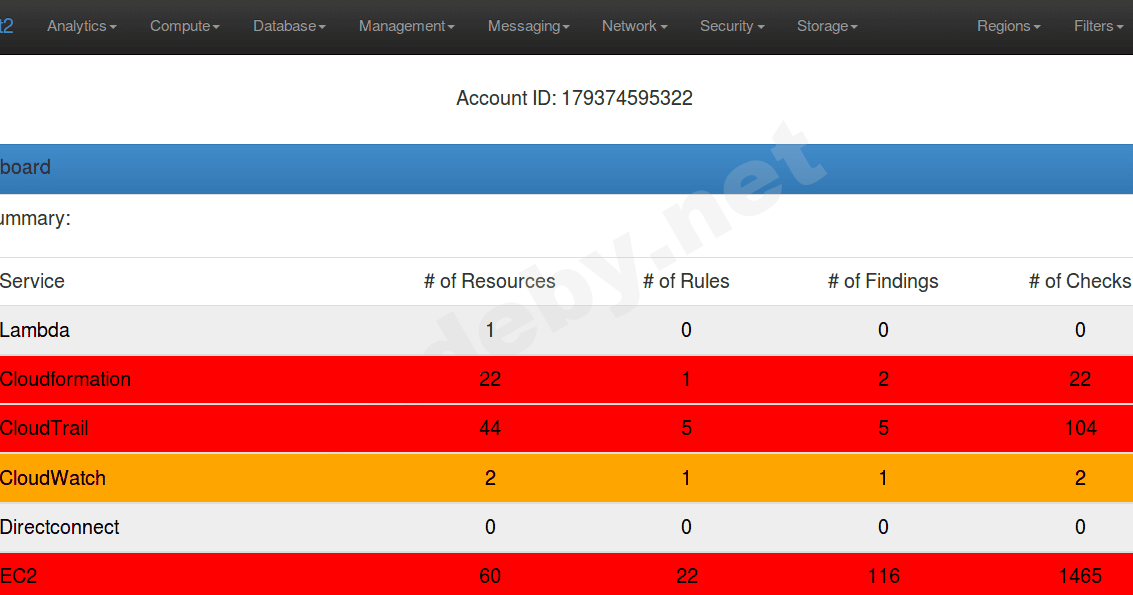Screen dimensions: 1133x595
Task: Sort by the # of Findings column
Action: click(x=883, y=281)
